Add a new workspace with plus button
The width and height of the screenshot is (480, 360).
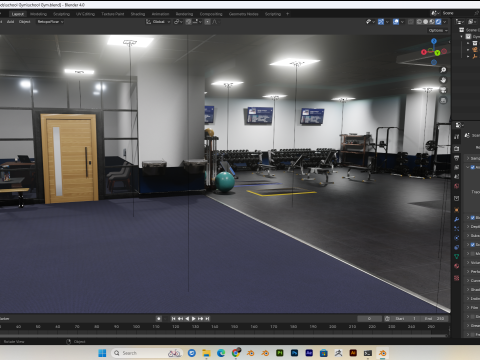287,14
